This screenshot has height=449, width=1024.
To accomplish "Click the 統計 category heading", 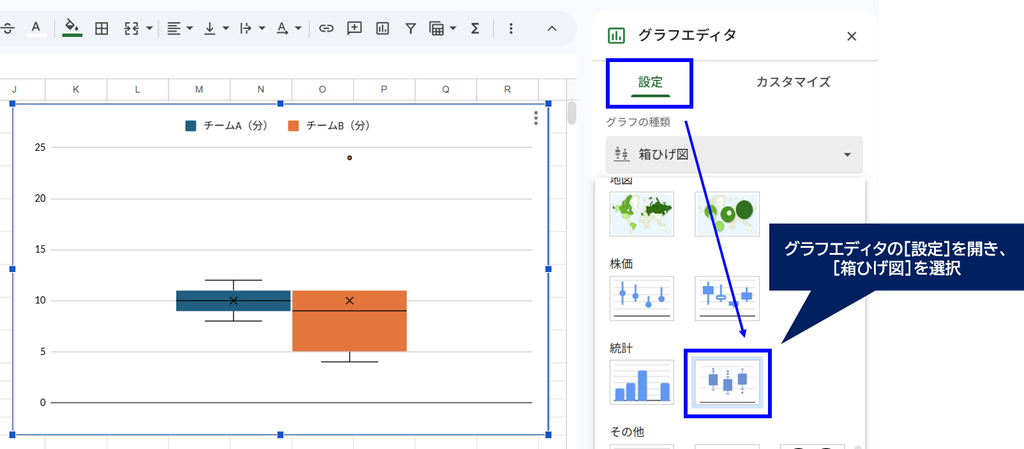I will [x=621, y=348].
